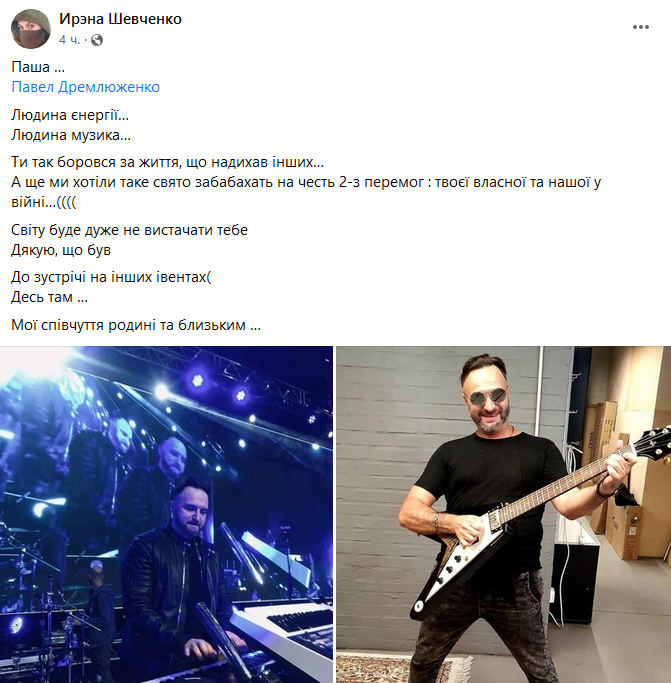Click the line "Десь там ..."
The width and height of the screenshot is (671, 683).
(x=50, y=297)
